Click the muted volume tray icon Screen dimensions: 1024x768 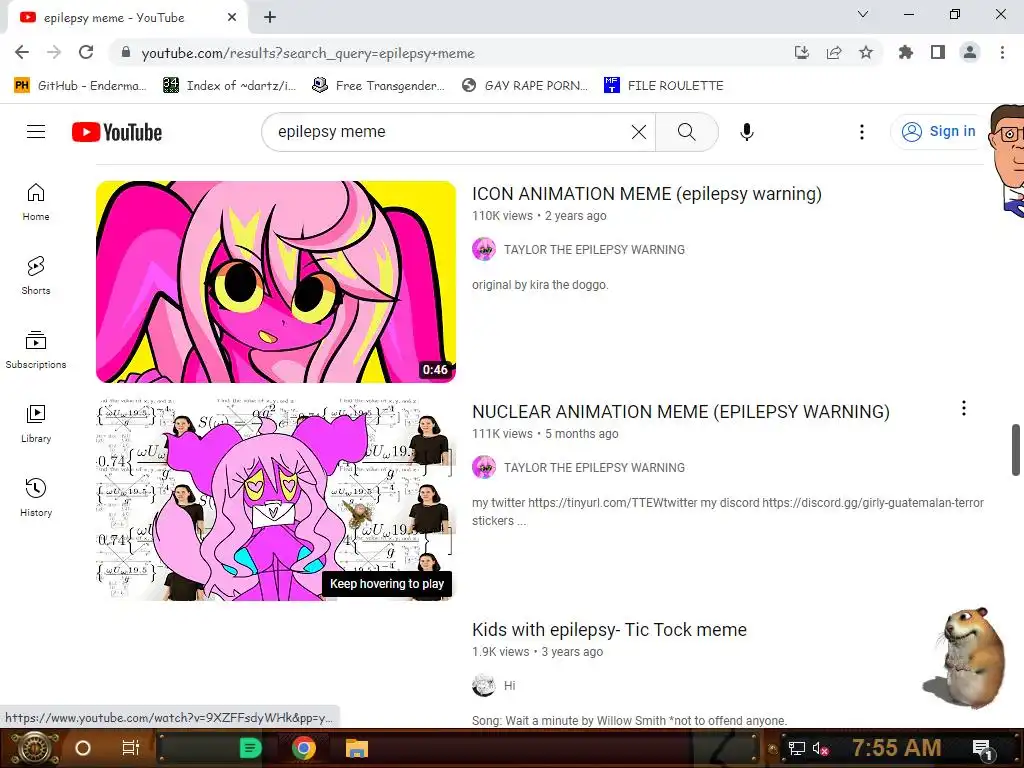click(820, 749)
